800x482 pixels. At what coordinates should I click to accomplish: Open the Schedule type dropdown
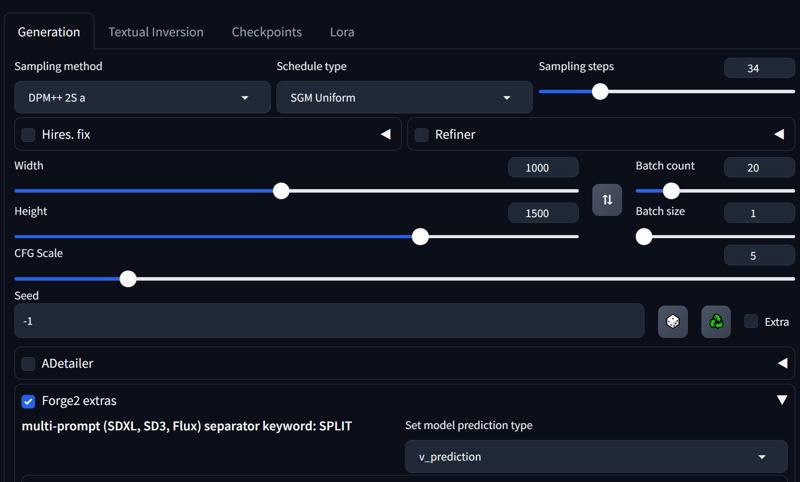(x=404, y=97)
